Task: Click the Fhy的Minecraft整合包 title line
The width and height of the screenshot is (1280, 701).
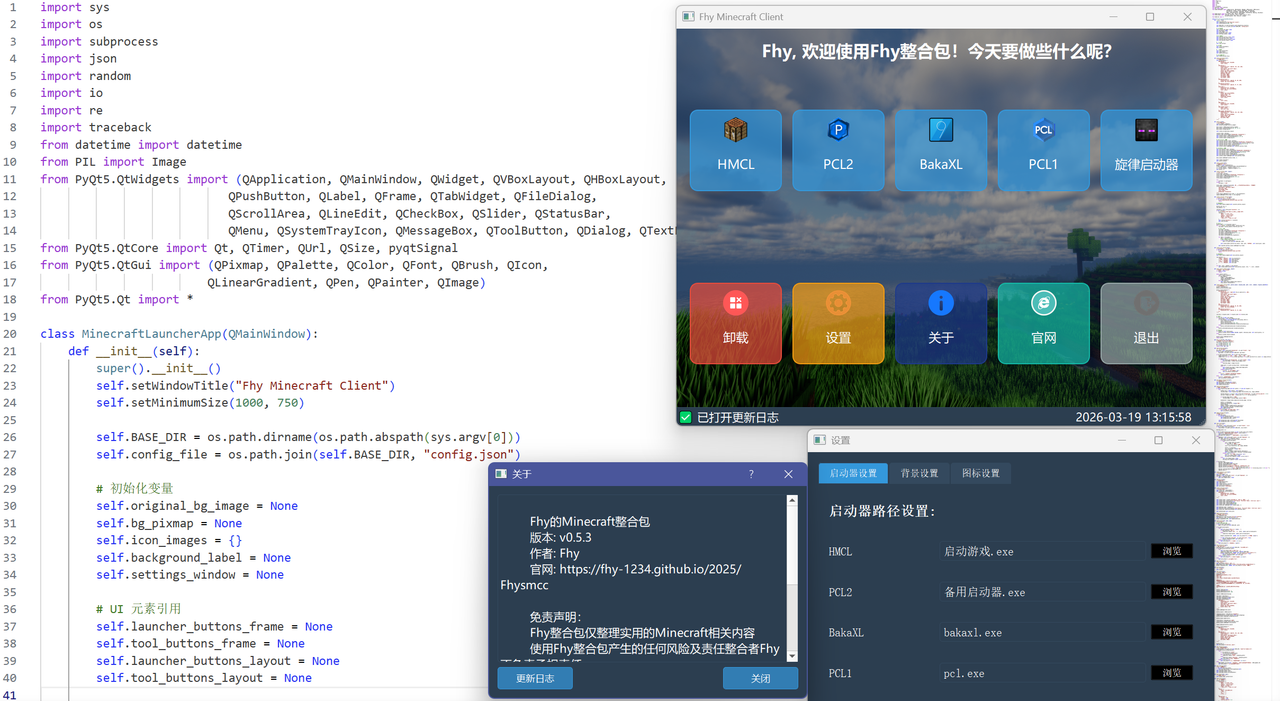Action: tap(590, 521)
